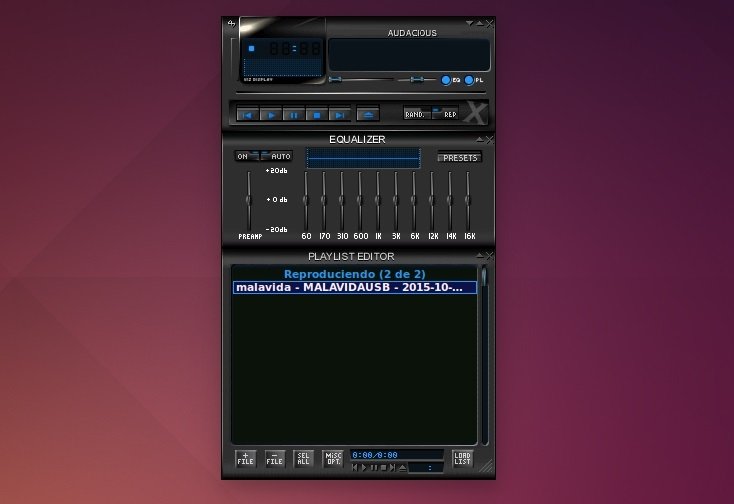The width and height of the screenshot is (734, 504).
Task: Click the 14K equalizer band slider
Action: click(x=450, y=200)
